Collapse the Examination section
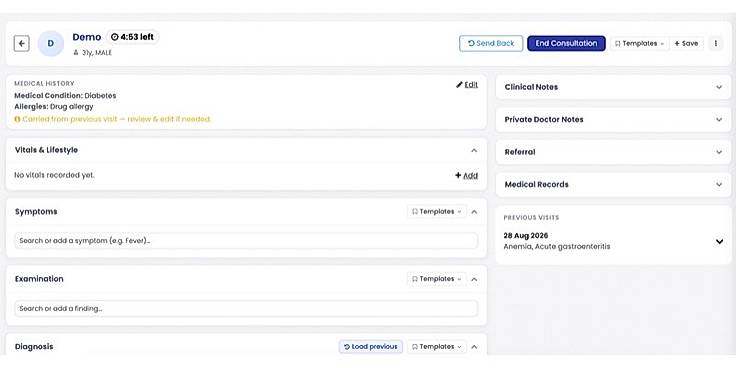The width and height of the screenshot is (736, 368). point(474,279)
